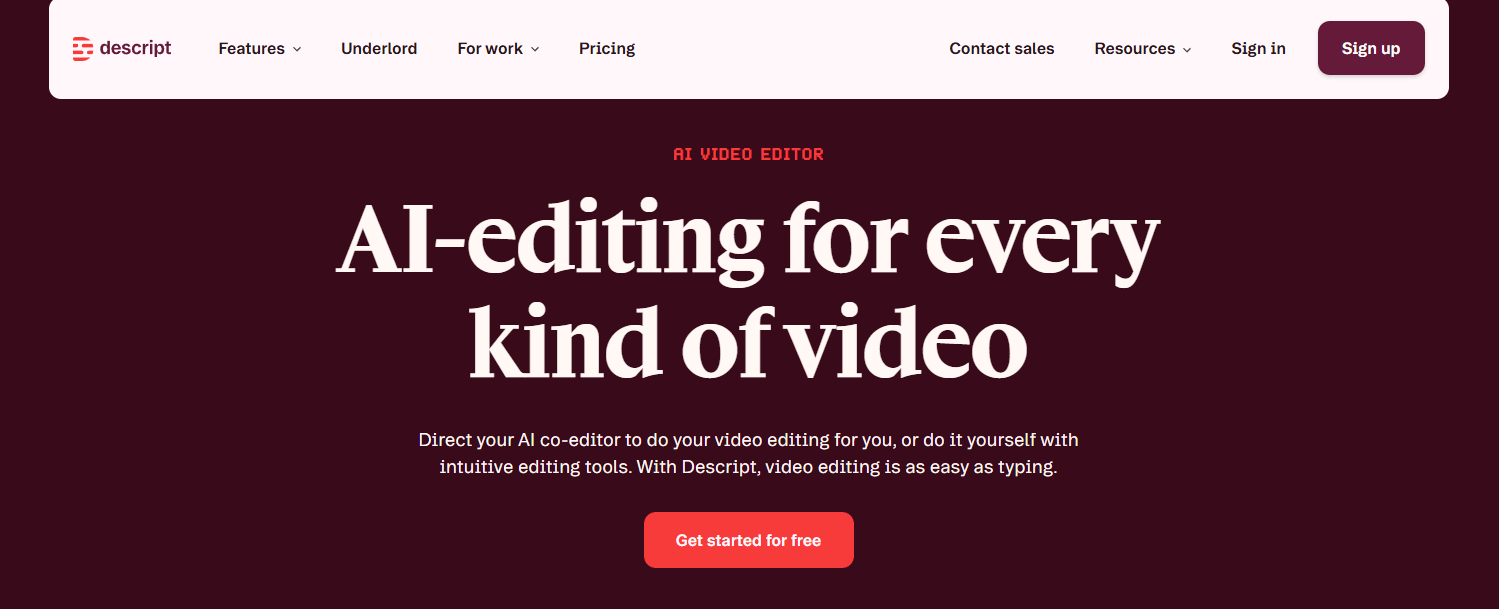Go to the Underlord page
This screenshot has width=1499, height=609.
(x=379, y=48)
